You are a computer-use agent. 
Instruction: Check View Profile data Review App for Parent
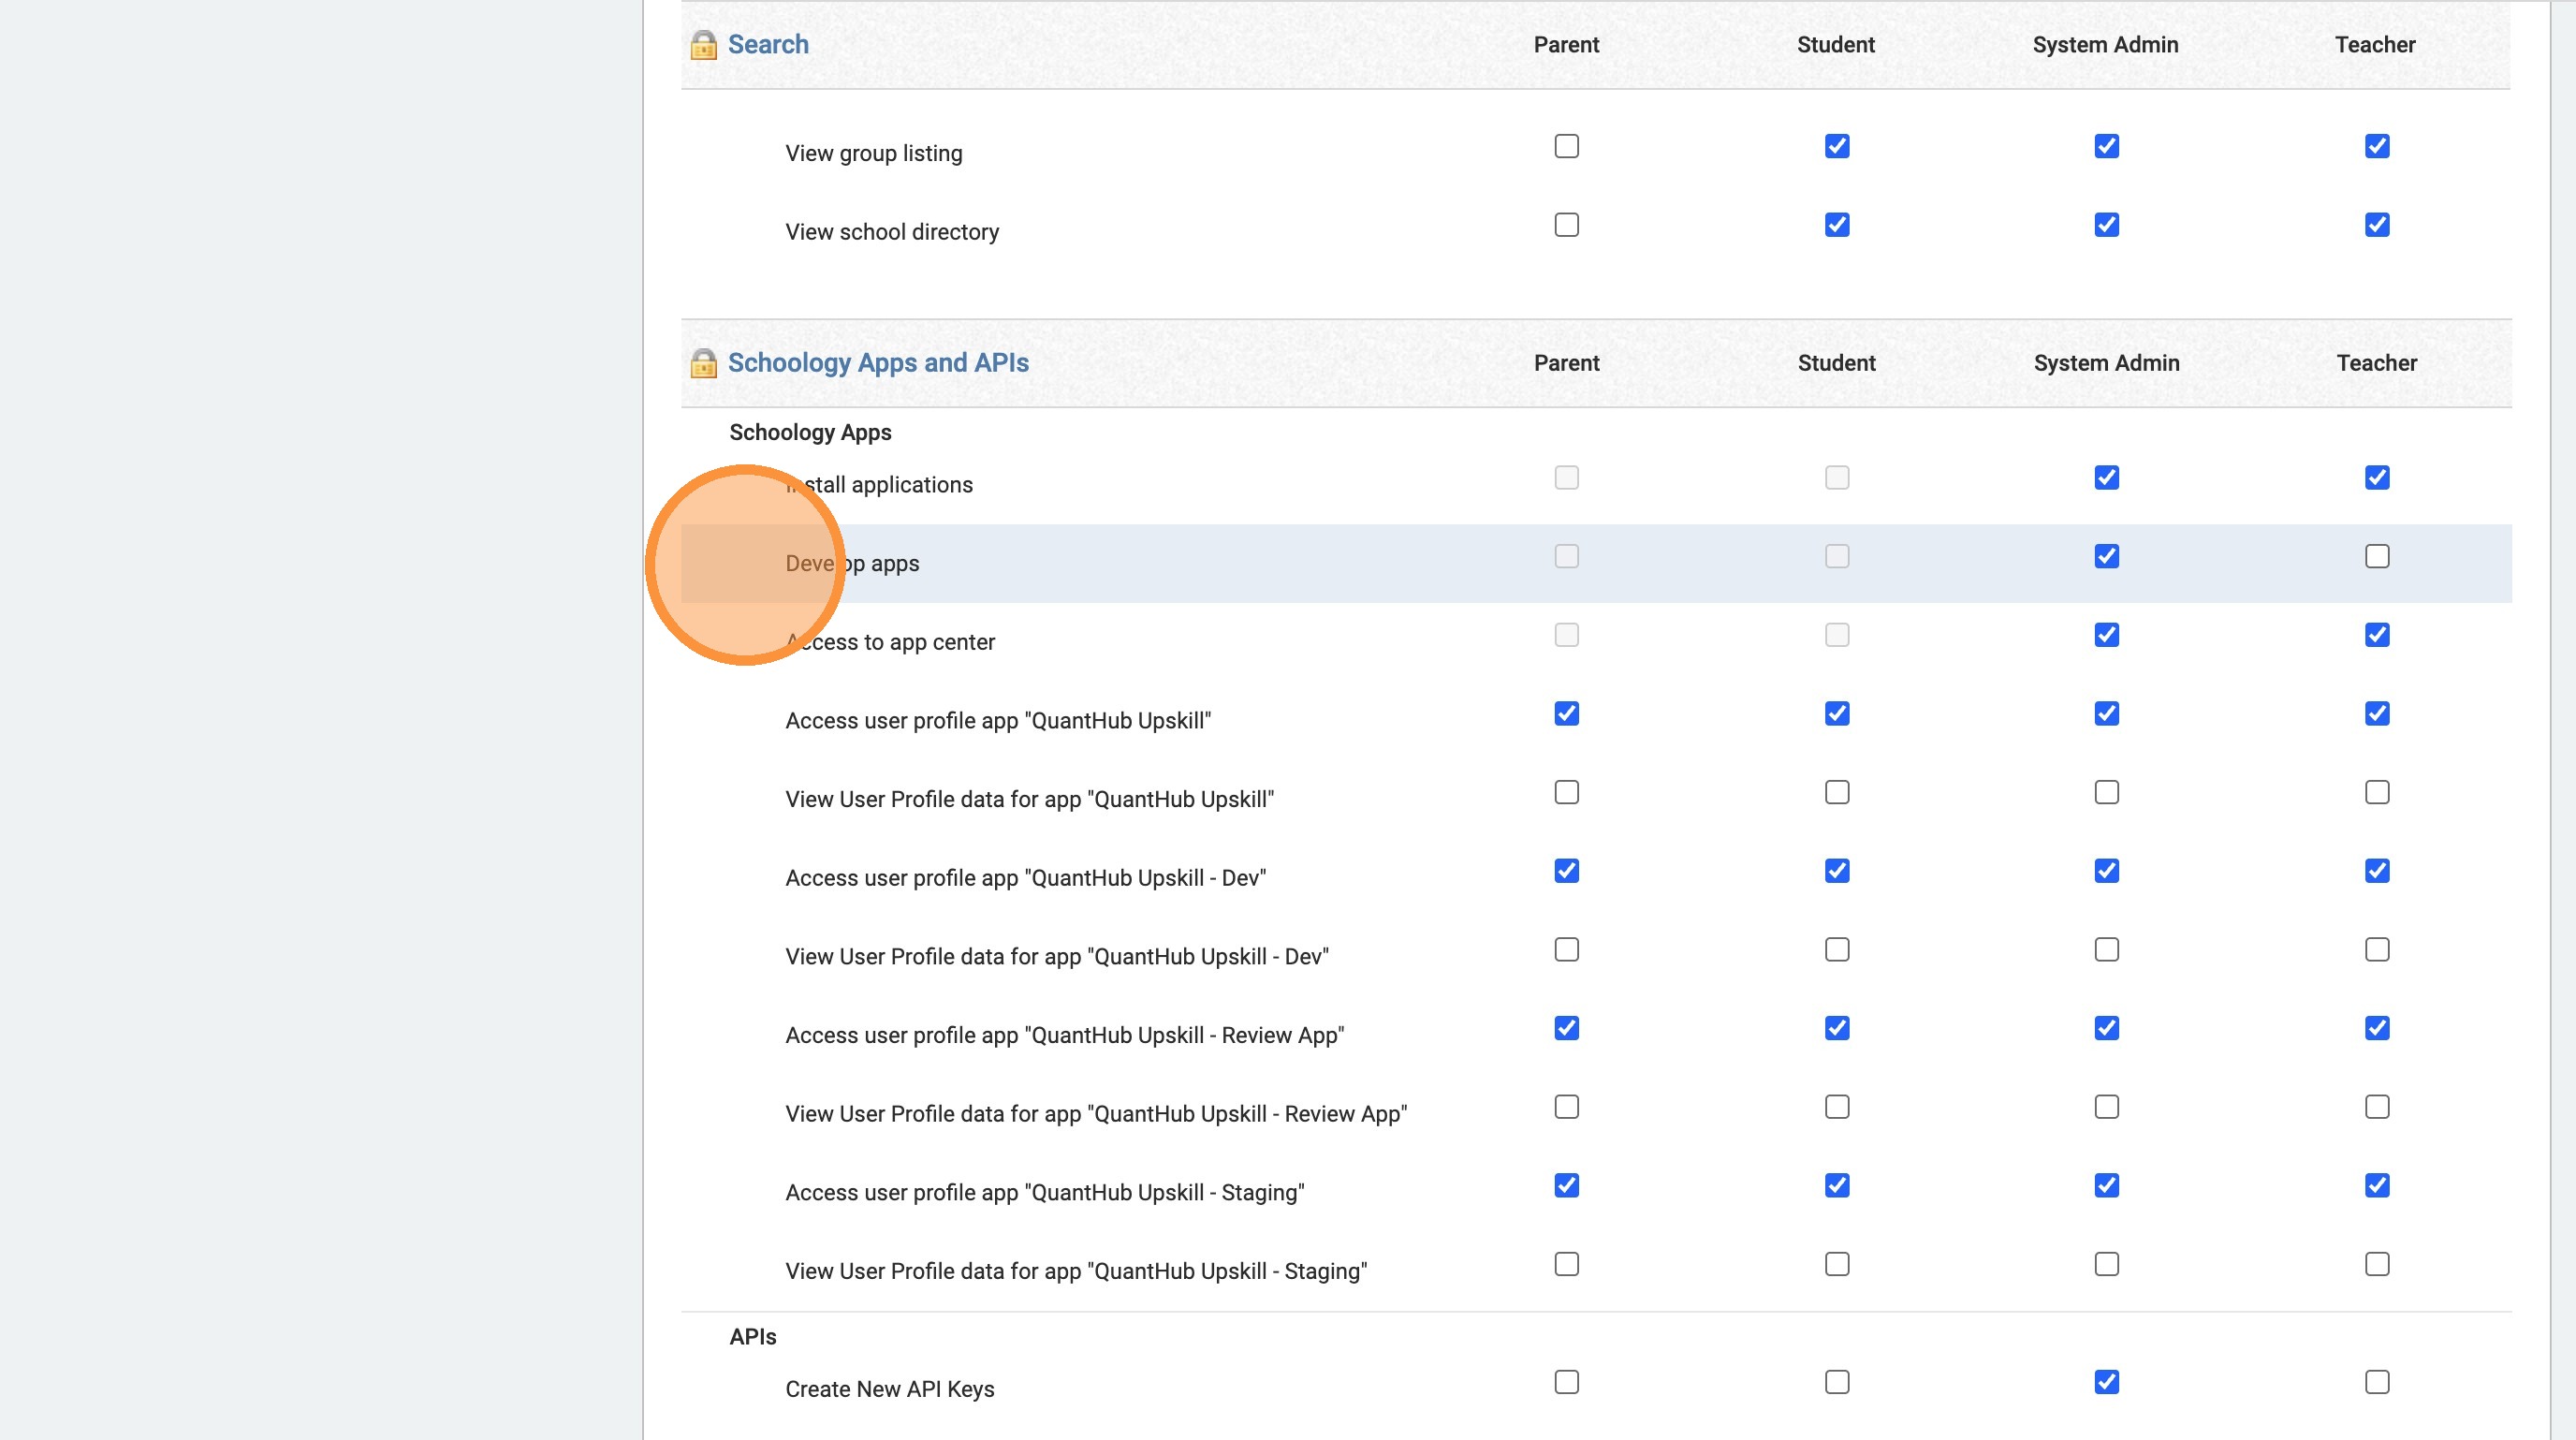pos(1566,1107)
